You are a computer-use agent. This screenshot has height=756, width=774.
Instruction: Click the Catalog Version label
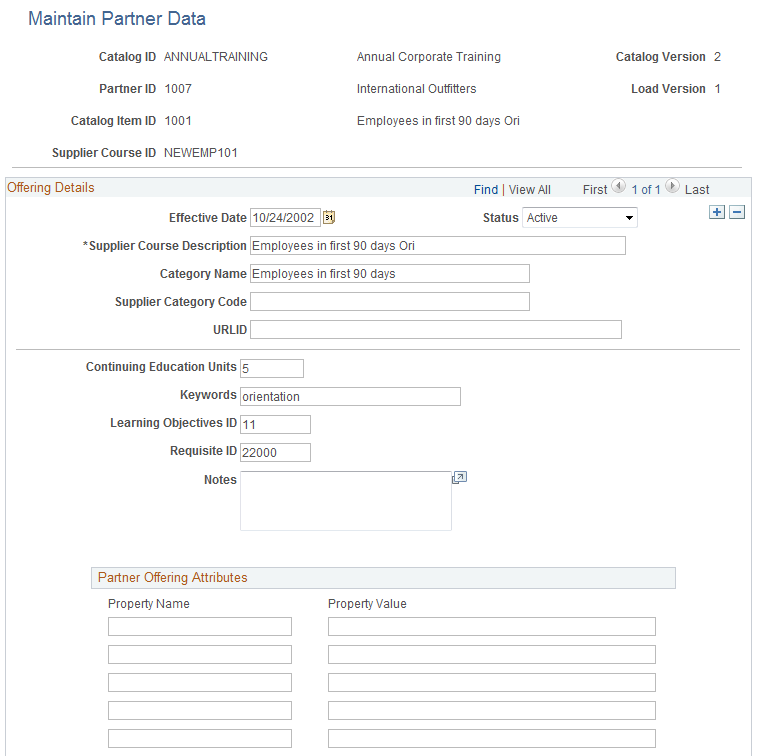[x=660, y=57]
